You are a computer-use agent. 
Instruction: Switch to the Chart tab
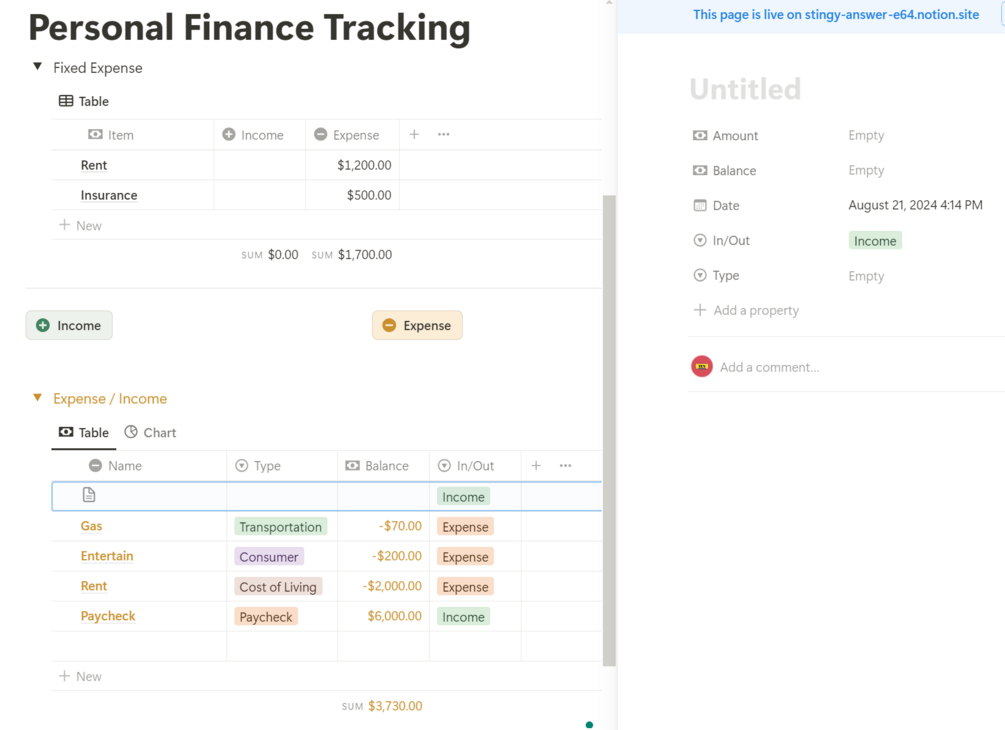click(150, 432)
